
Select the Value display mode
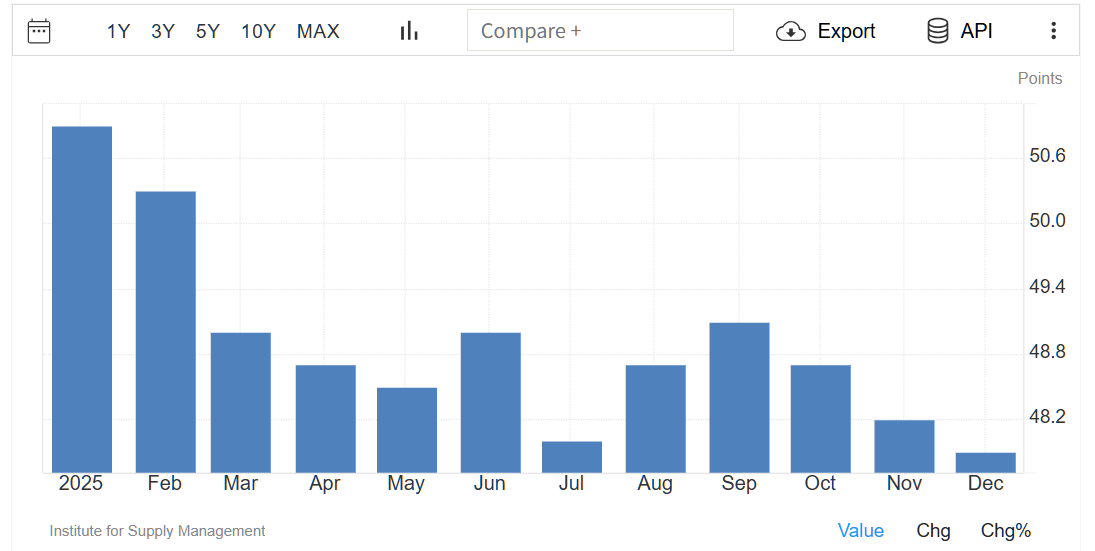point(860,530)
